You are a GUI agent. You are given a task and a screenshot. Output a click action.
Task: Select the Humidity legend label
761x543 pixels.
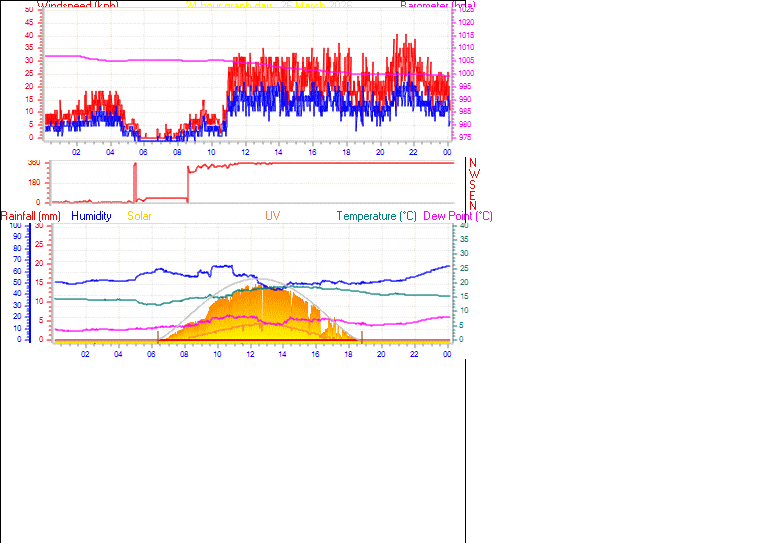92,216
